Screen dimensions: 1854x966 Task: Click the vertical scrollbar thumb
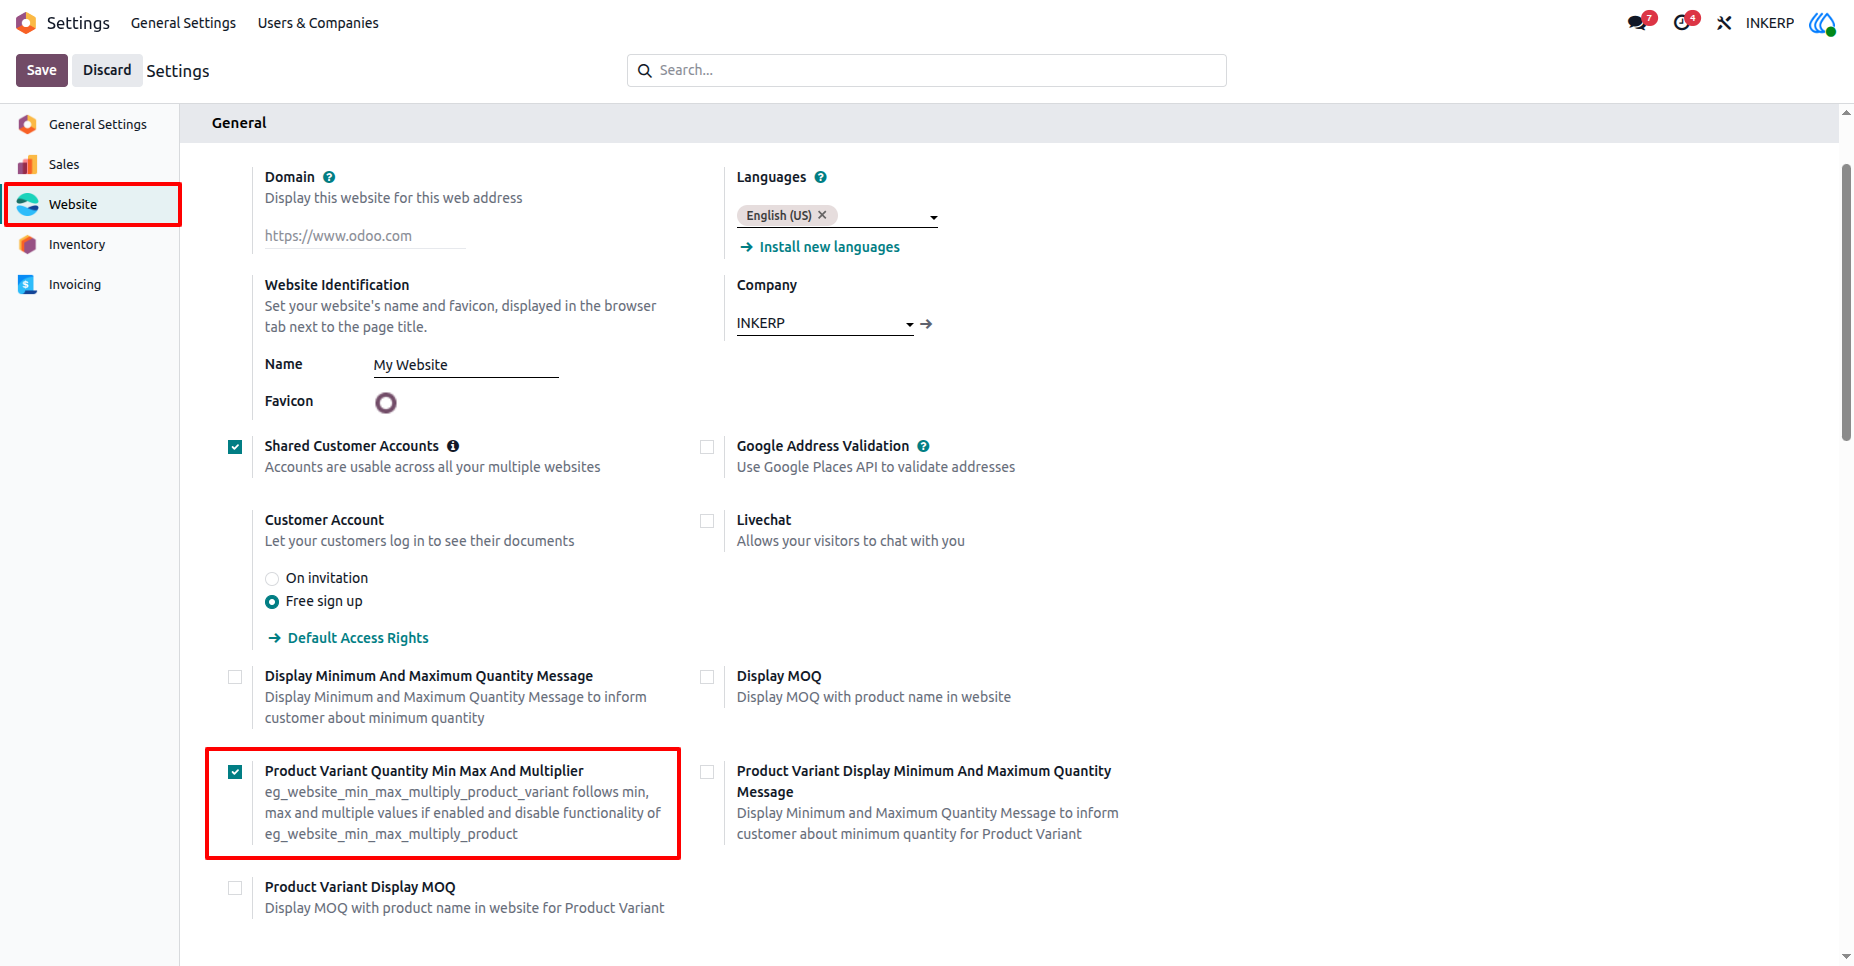(x=1846, y=301)
